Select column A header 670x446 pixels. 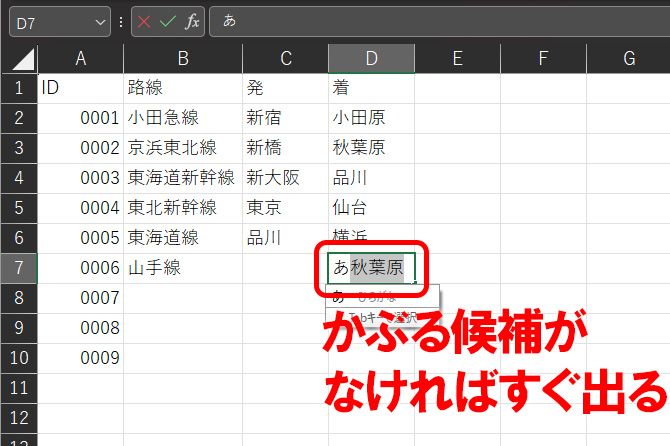point(80,59)
